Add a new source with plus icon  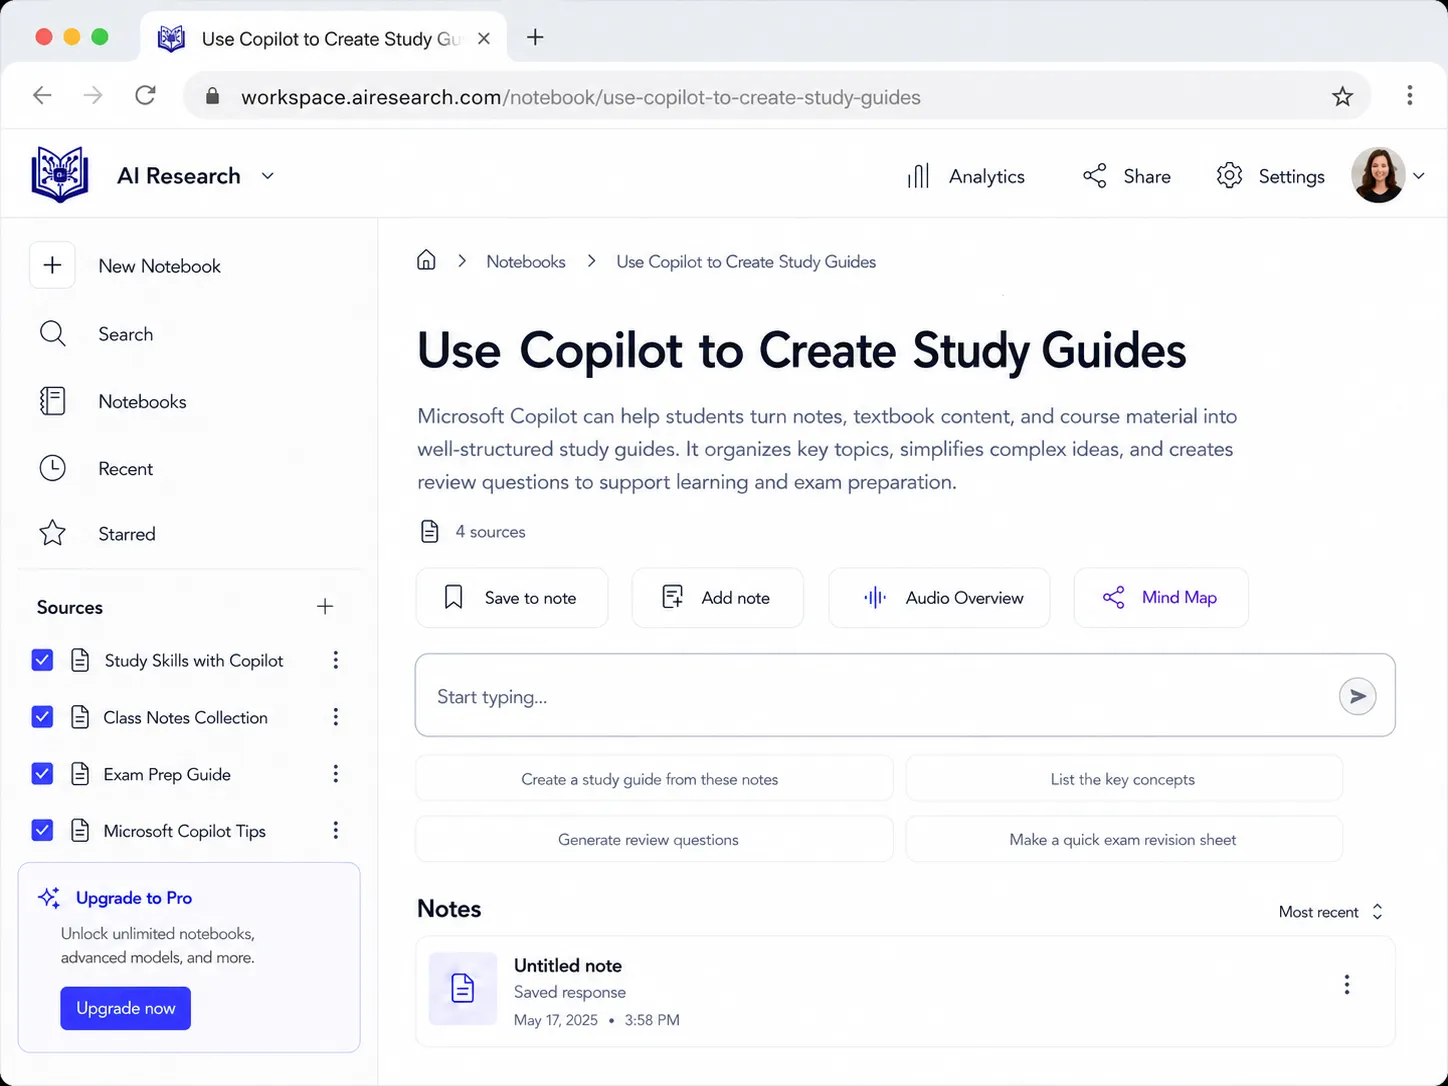(x=325, y=606)
